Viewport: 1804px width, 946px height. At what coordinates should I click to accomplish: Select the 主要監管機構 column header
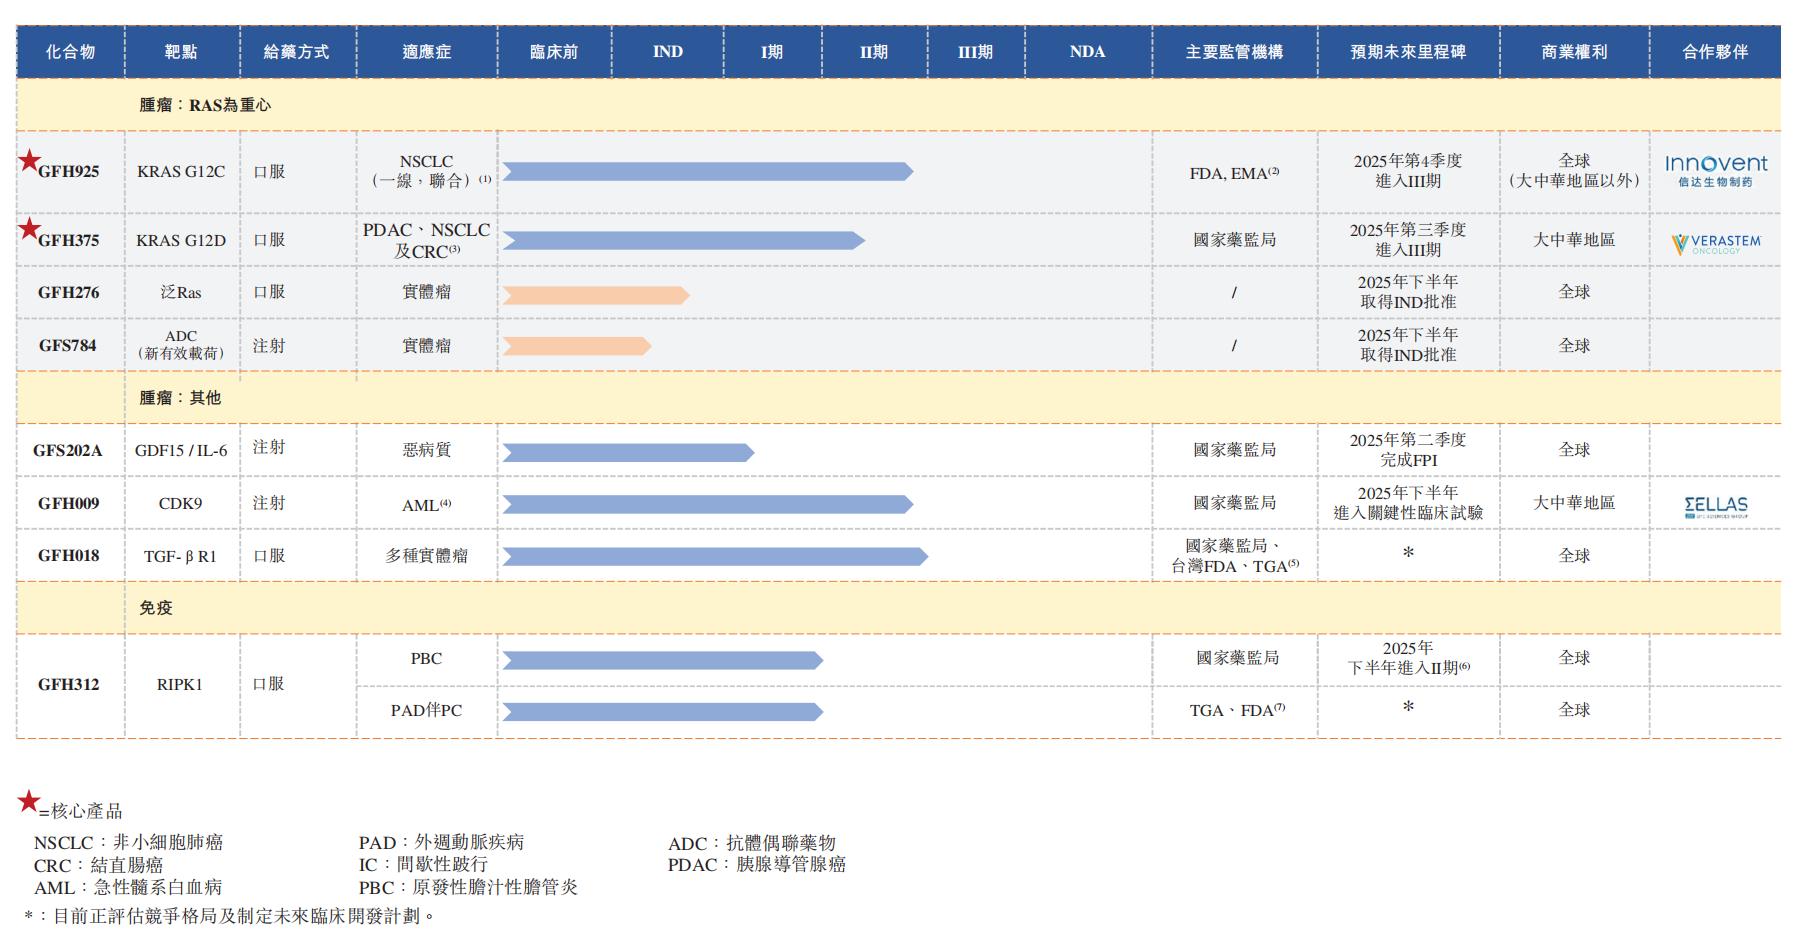(1234, 52)
